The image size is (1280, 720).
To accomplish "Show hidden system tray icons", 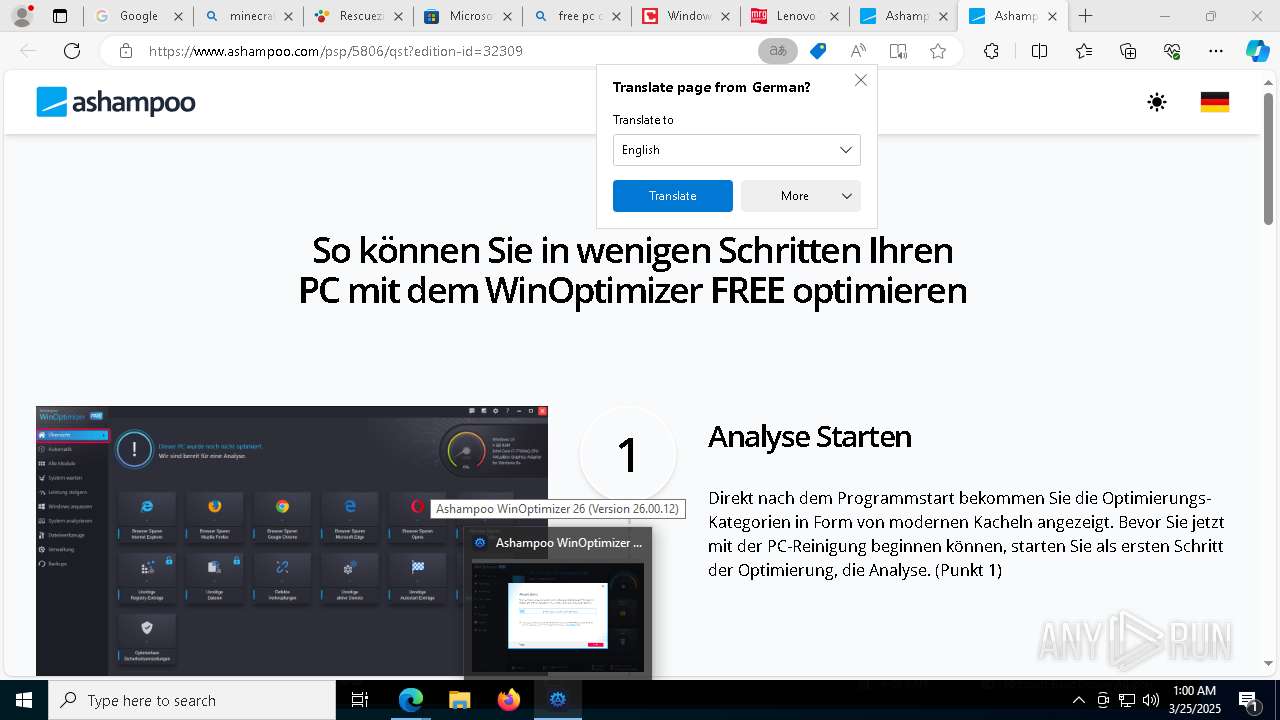I will point(1078,700).
